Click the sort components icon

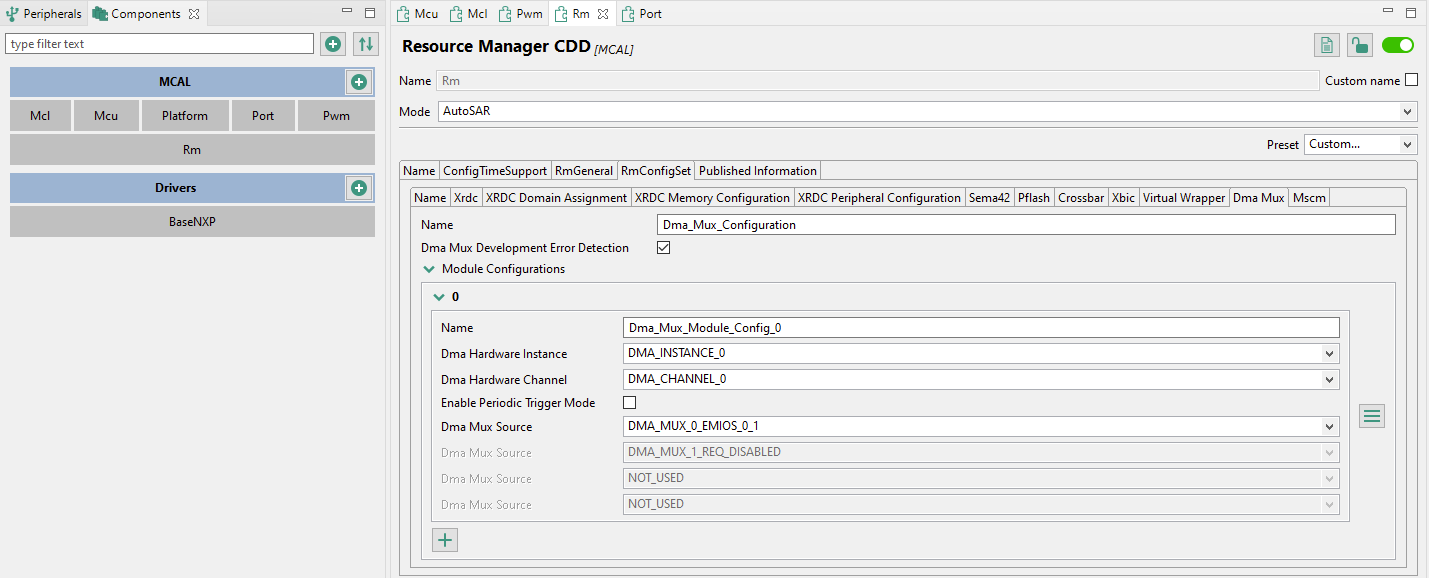click(x=366, y=44)
